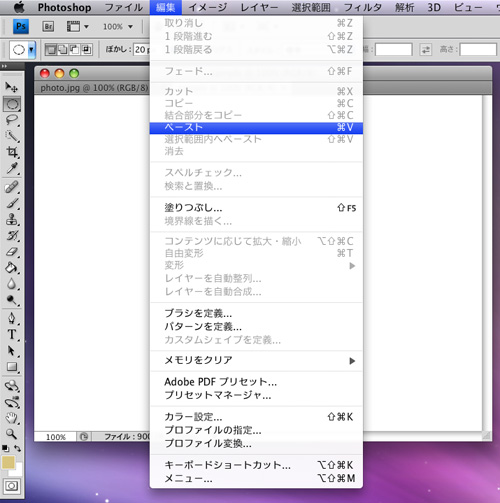Click the background color swatch

point(17,470)
